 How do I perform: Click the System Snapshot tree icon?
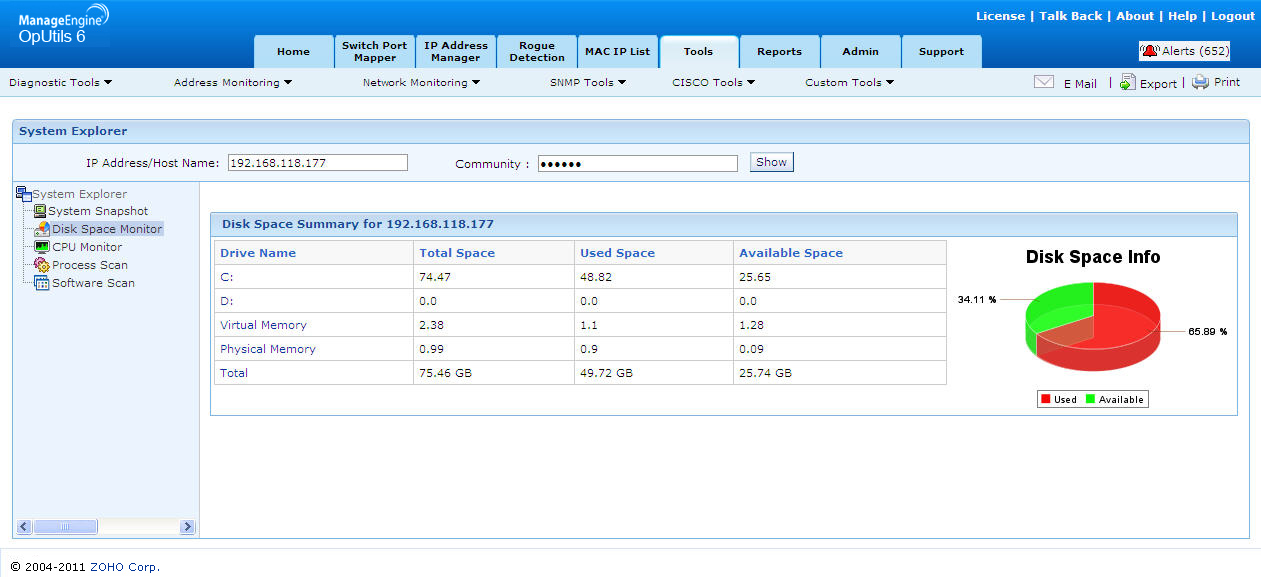(x=40, y=211)
